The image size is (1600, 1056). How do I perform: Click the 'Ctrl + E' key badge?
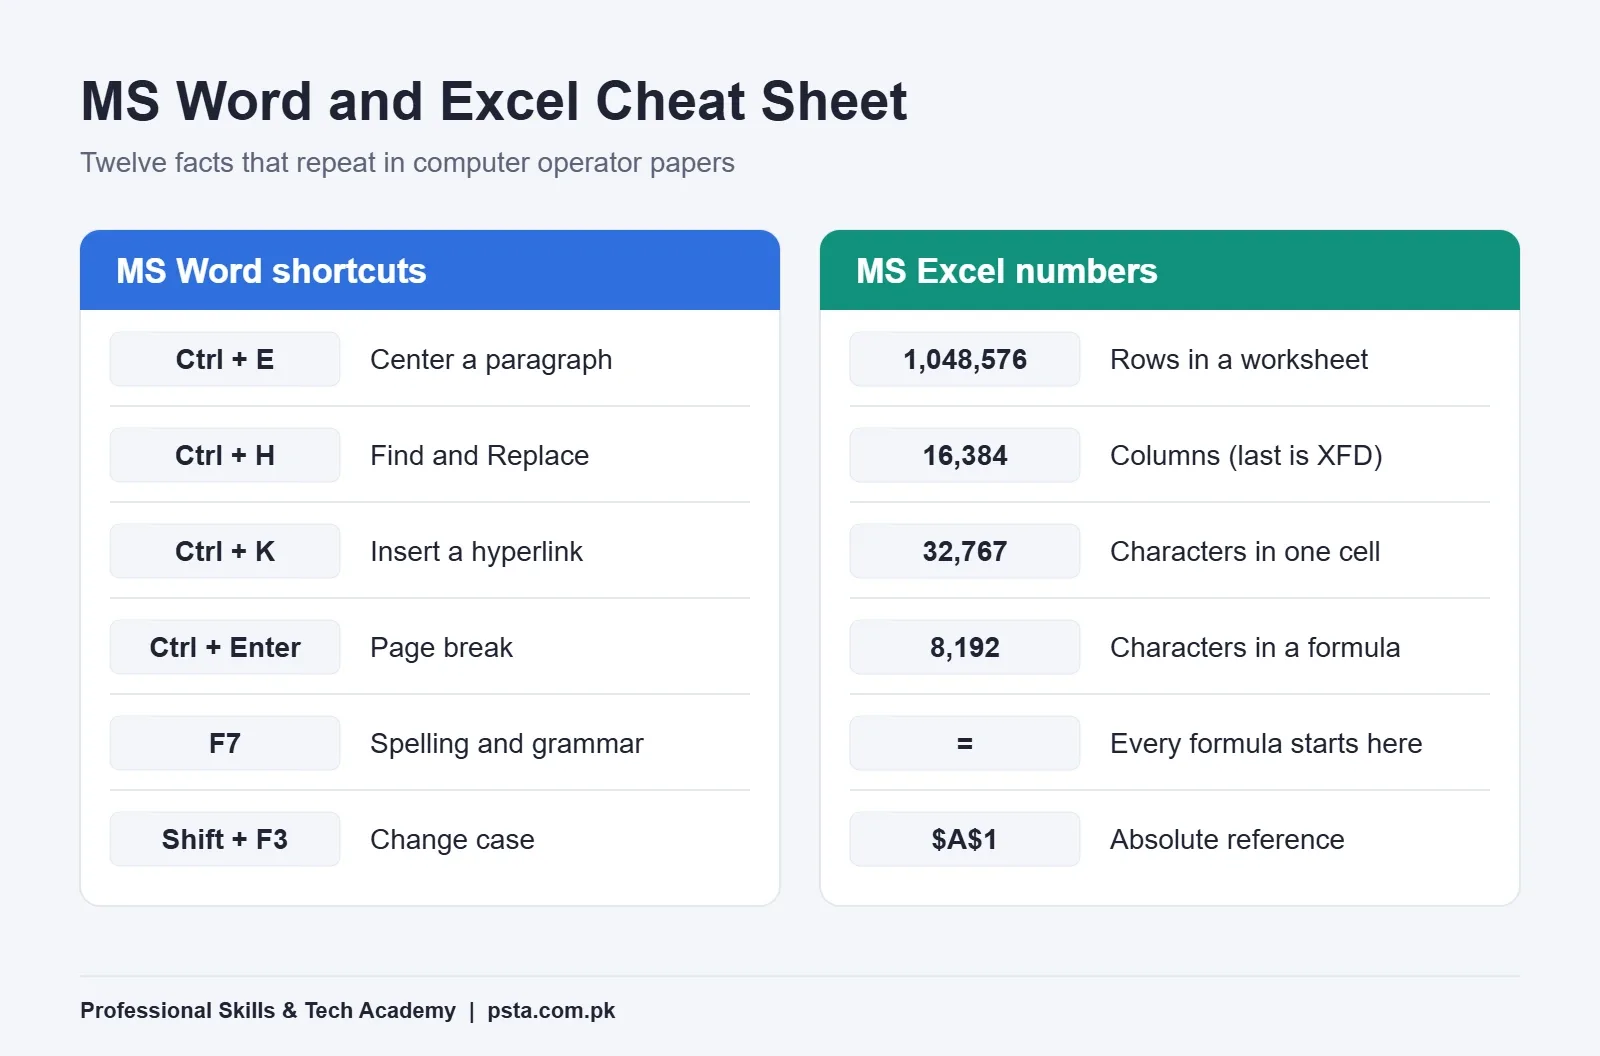click(x=225, y=359)
